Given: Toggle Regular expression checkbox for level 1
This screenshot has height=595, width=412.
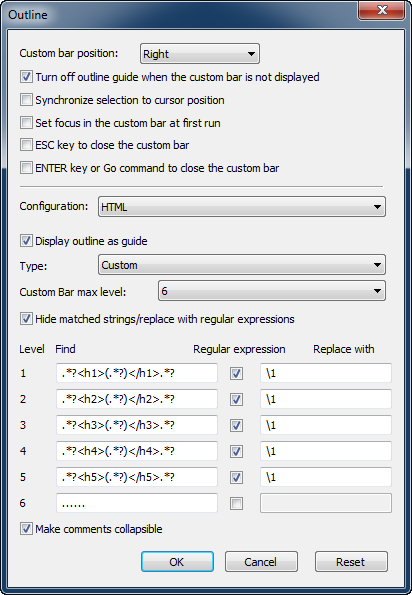Looking at the screenshot, I should coord(236,374).
